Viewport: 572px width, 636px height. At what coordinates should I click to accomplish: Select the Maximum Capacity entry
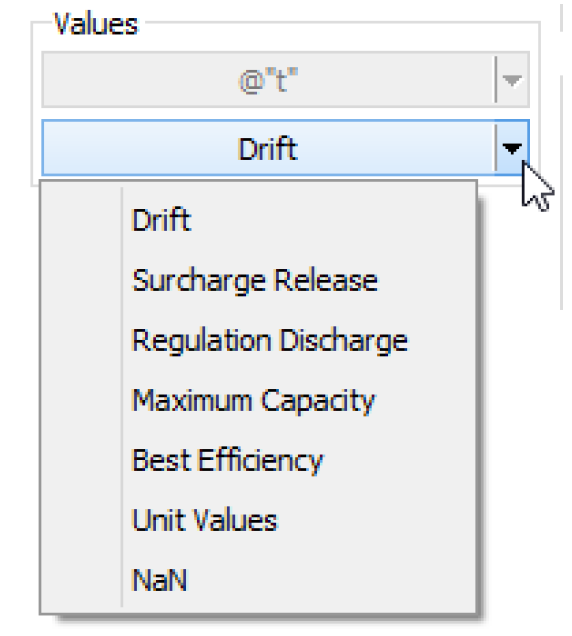click(254, 401)
